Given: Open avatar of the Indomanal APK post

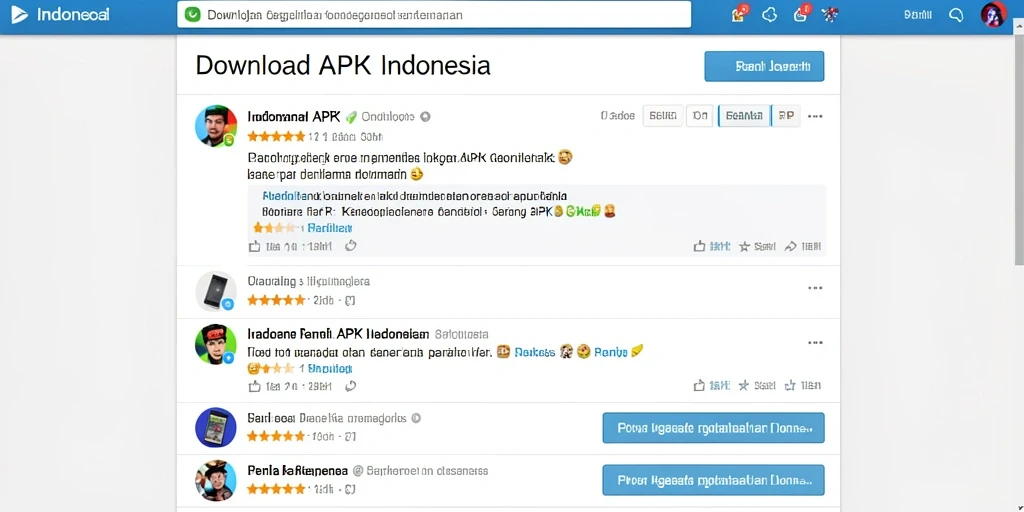Looking at the screenshot, I should tap(216, 125).
